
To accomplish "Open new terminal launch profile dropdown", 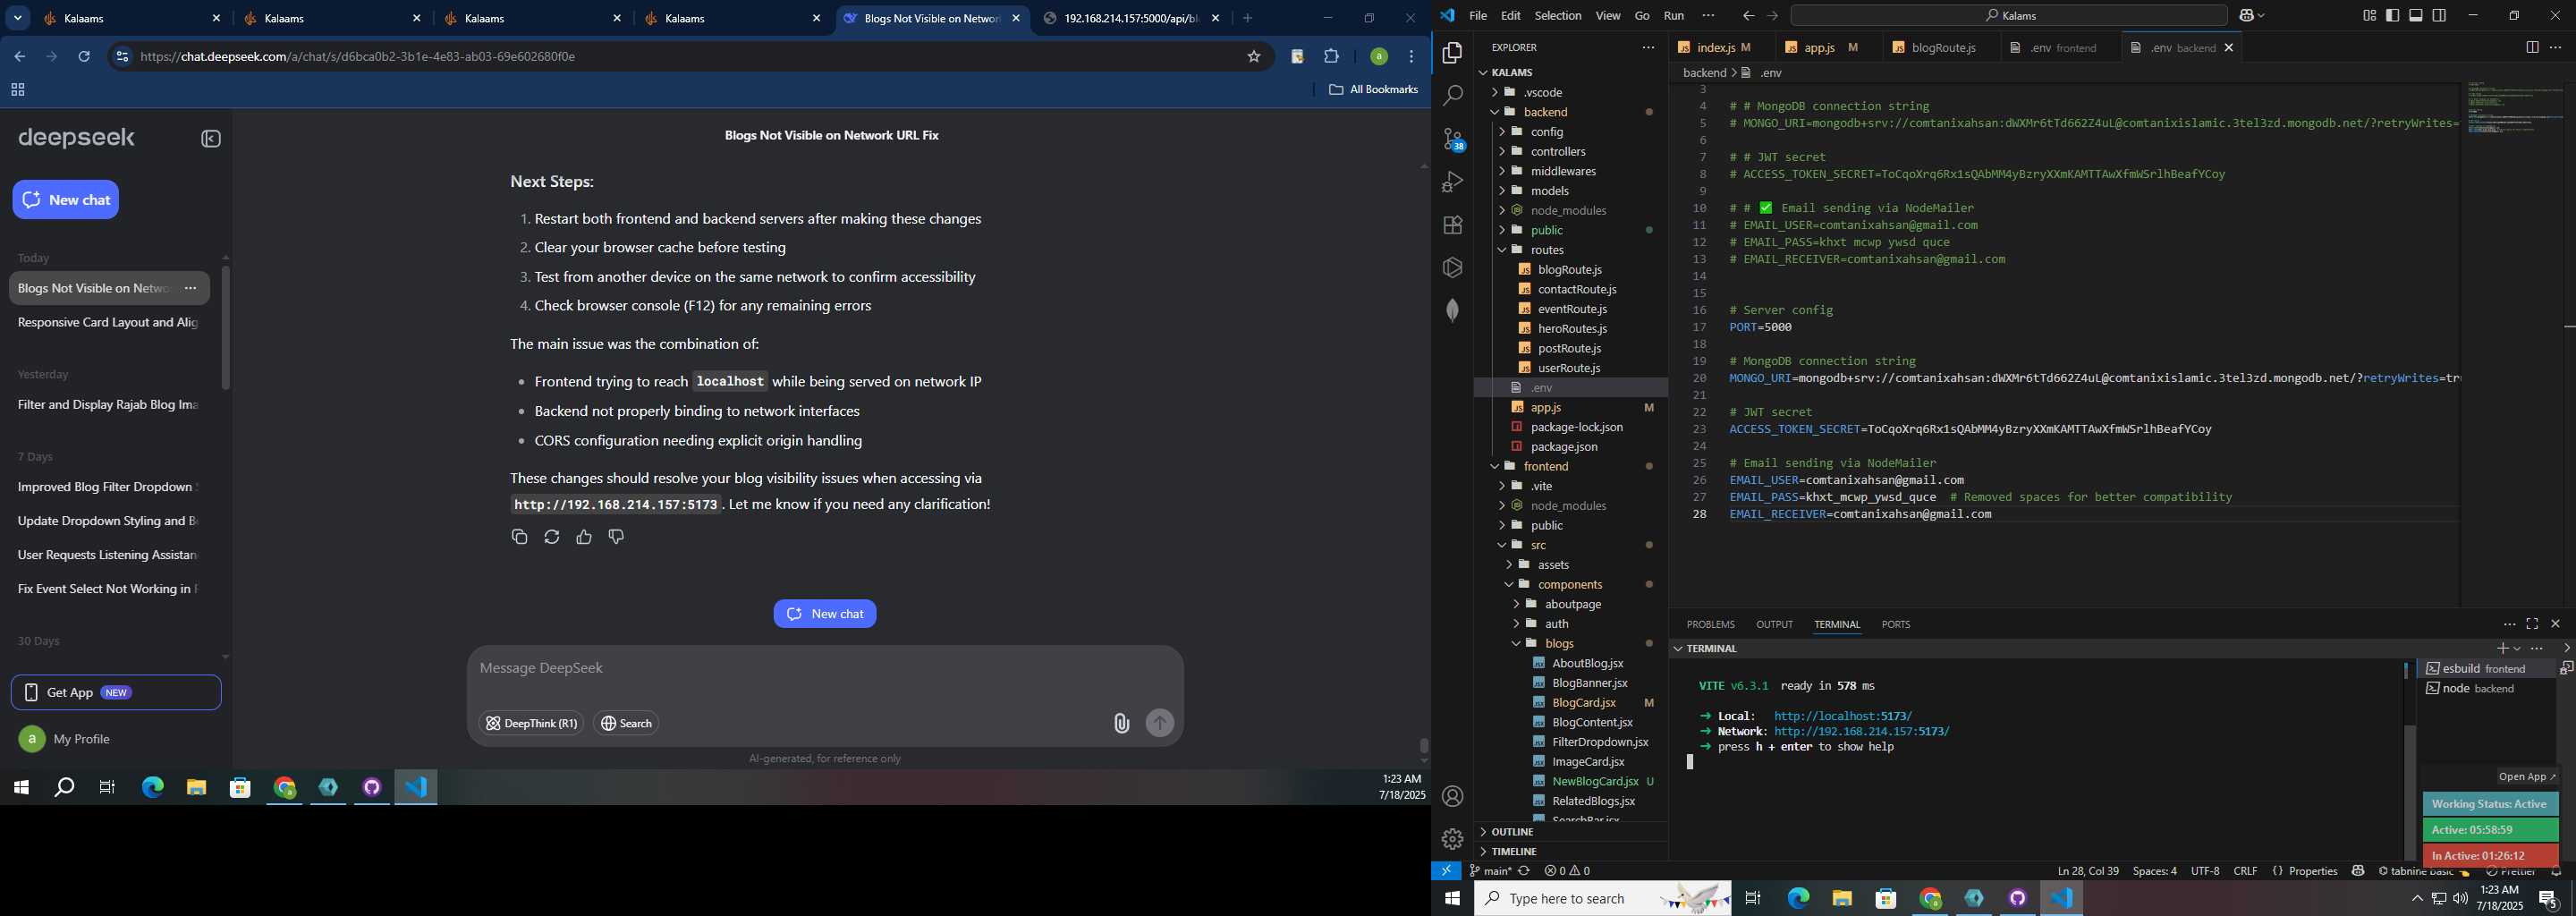I will pyautogui.click(x=2517, y=649).
